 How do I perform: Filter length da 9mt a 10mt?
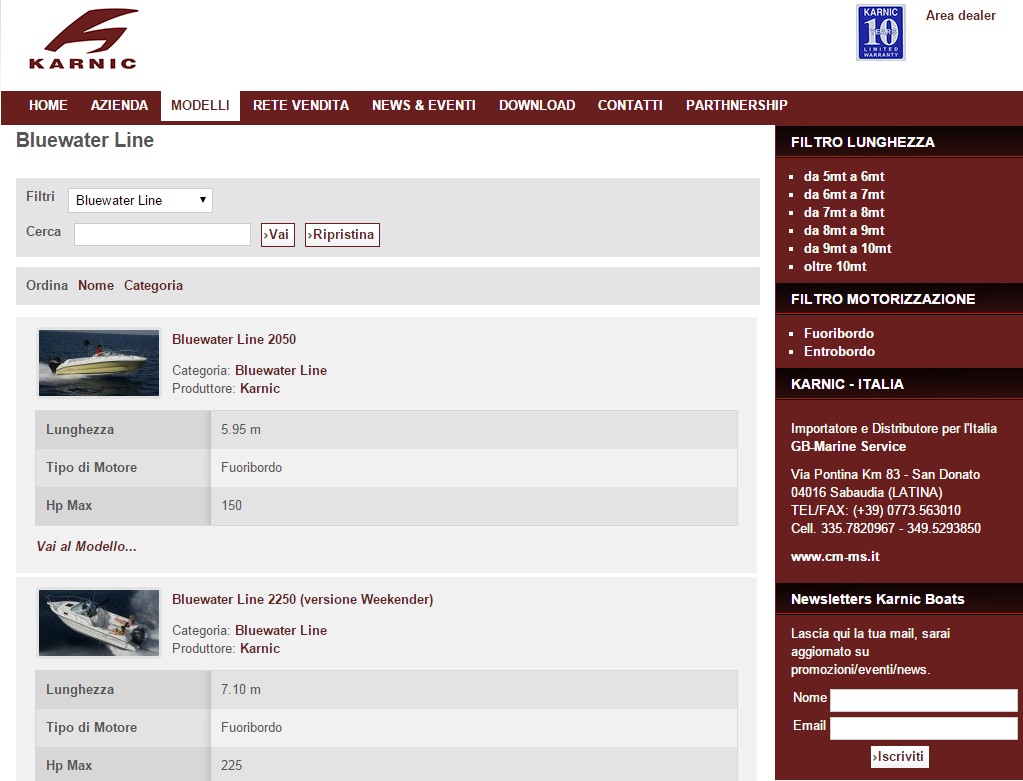847,249
